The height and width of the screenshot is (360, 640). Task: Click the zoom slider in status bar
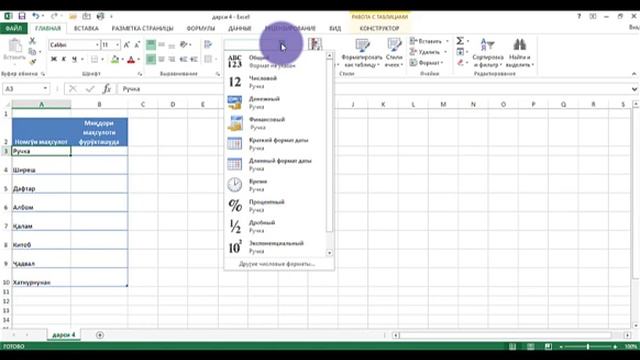tap(588, 347)
